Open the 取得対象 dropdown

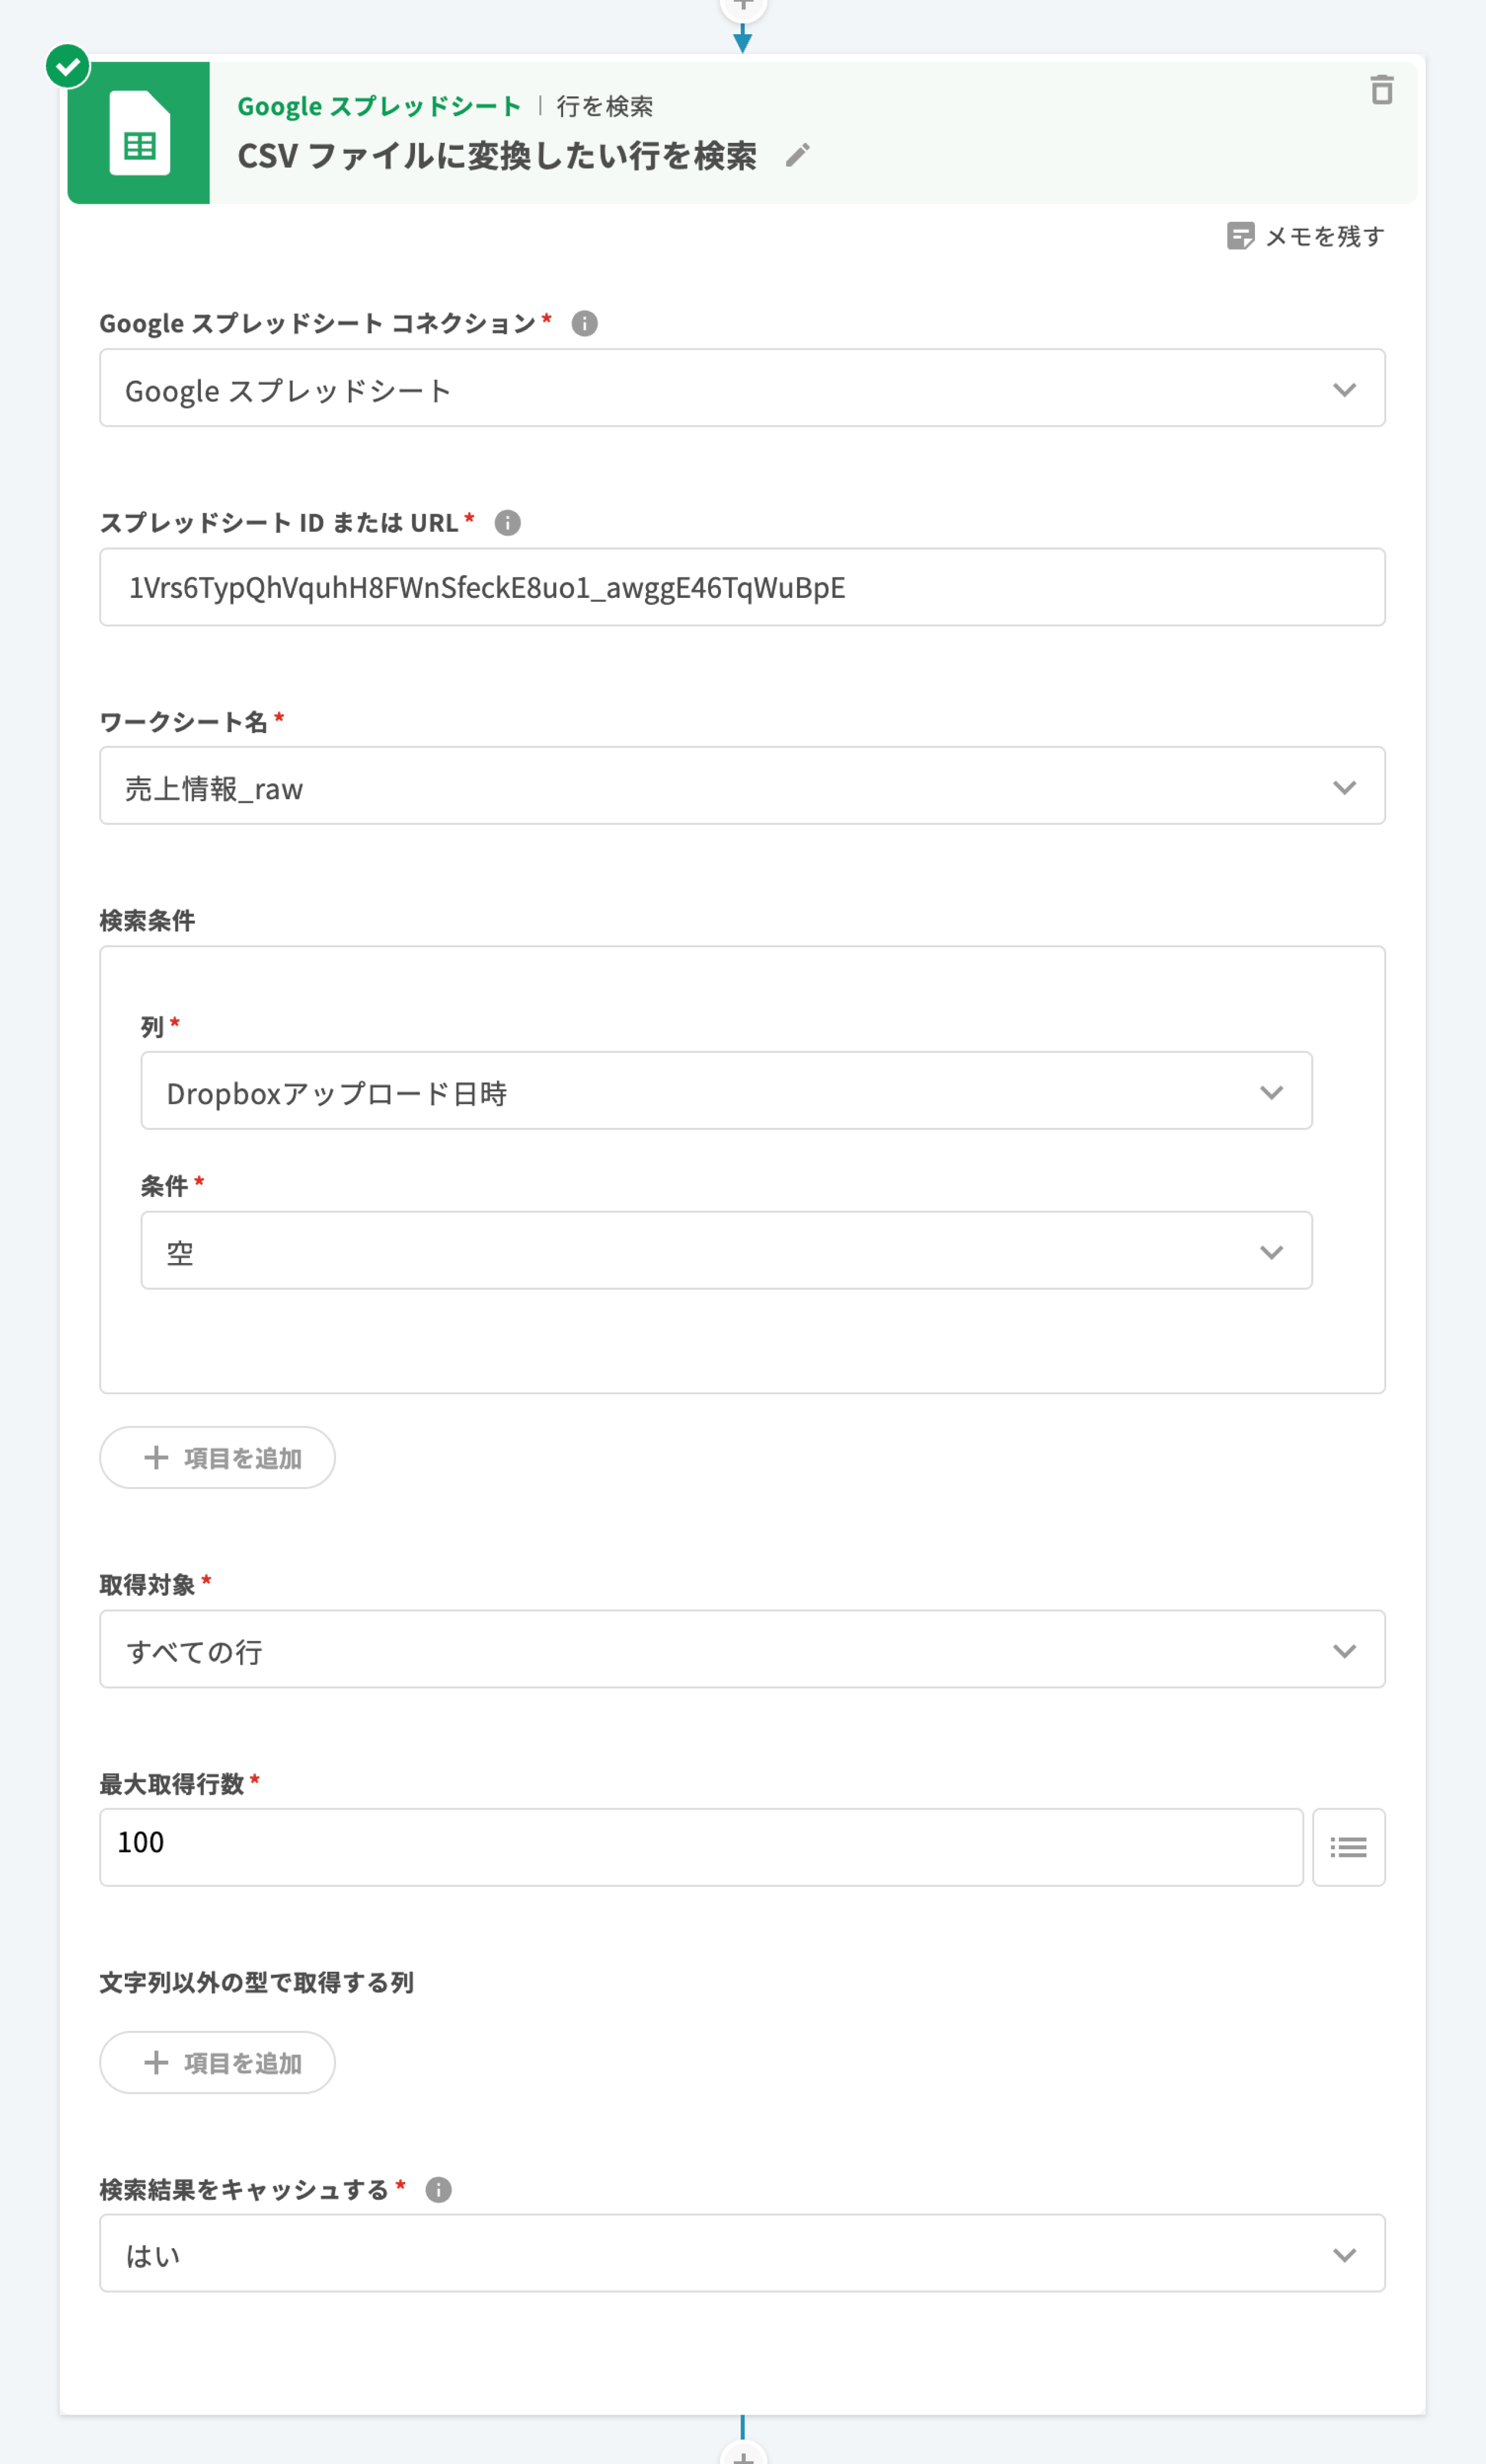pos(742,1649)
